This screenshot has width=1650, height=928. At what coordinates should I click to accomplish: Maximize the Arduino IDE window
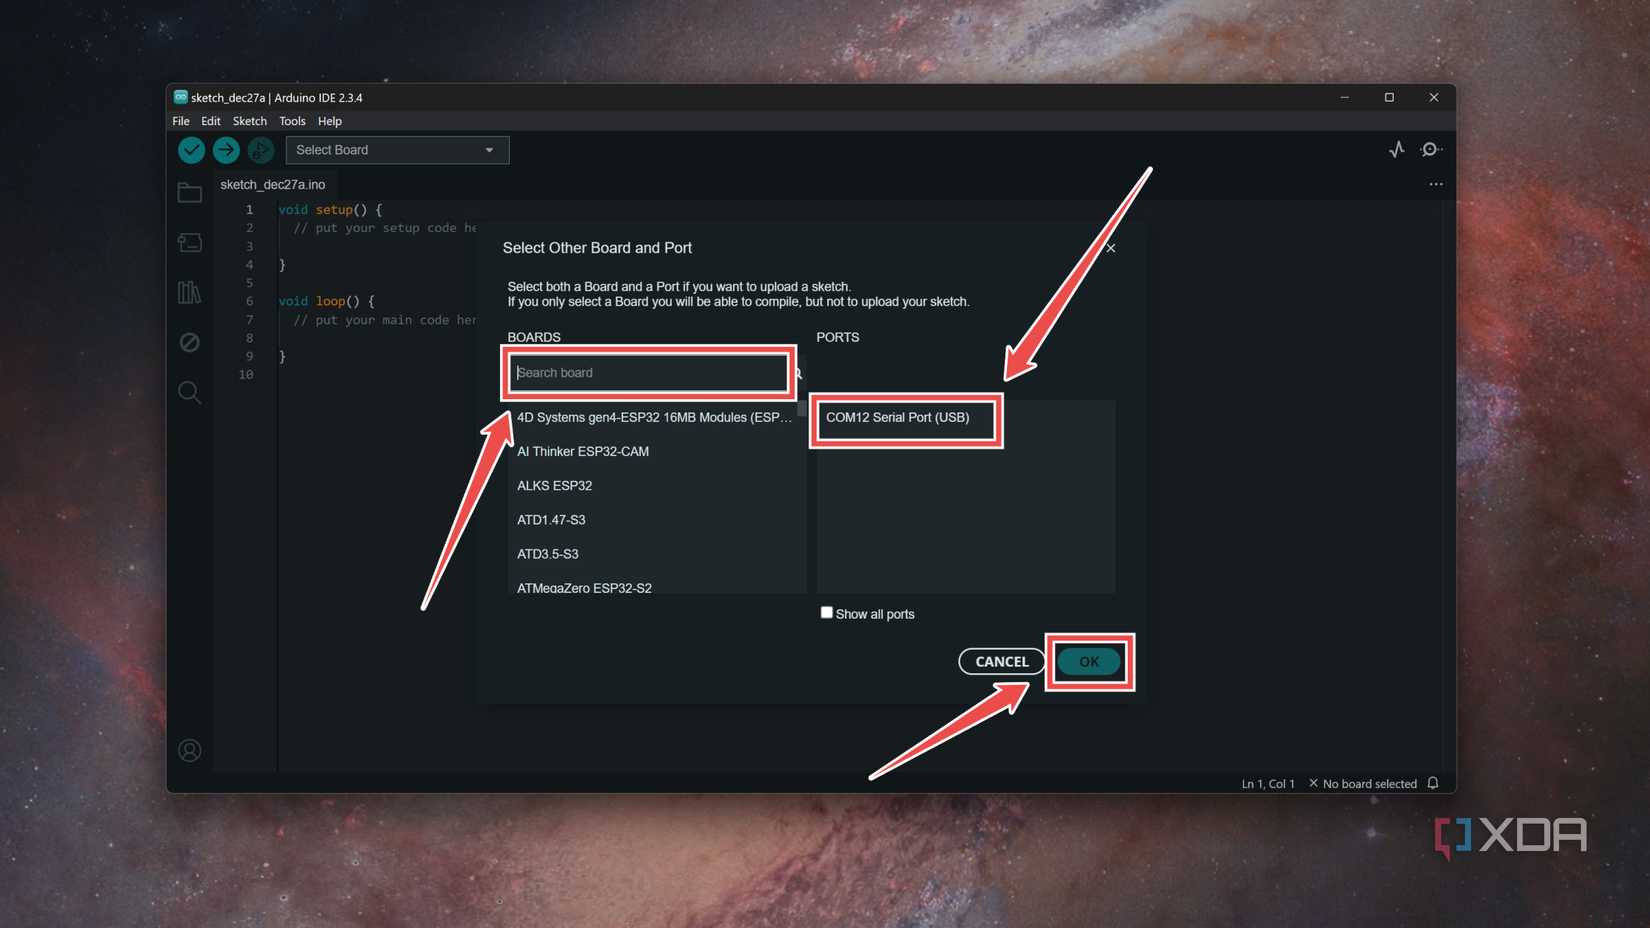point(1389,97)
